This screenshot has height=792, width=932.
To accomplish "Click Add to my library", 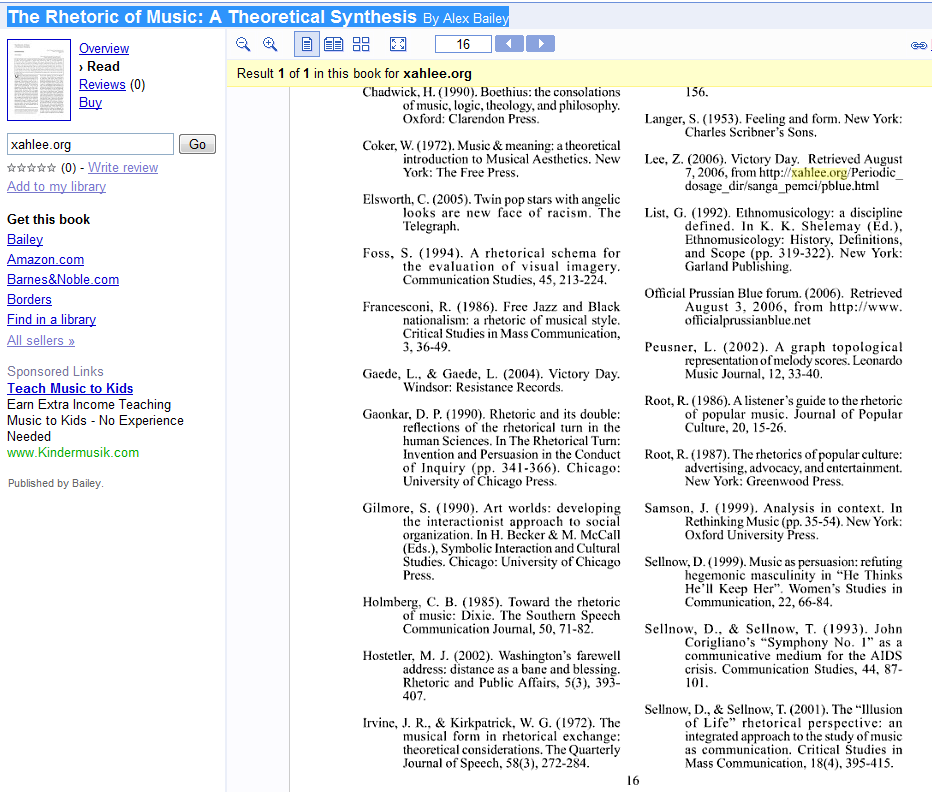I will click(56, 186).
